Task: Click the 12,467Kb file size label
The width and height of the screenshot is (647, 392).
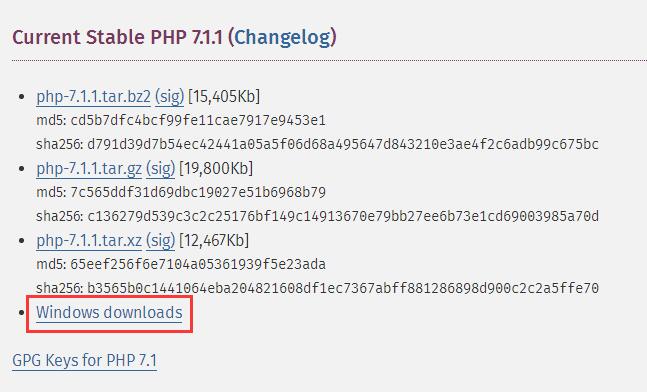Action: [x=214, y=241]
